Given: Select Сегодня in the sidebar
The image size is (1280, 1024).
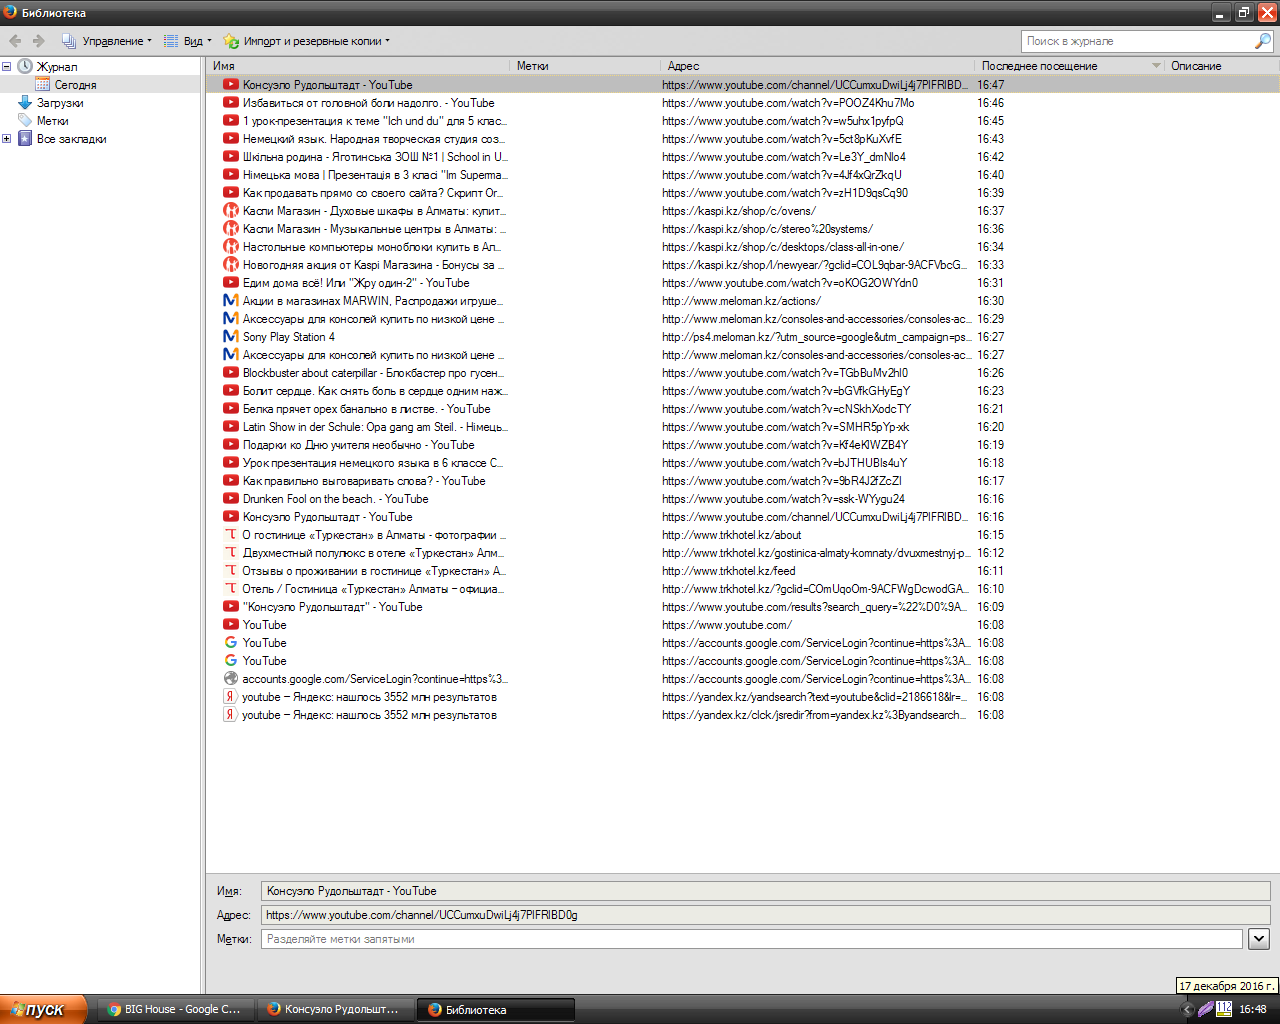Looking at the screenshot, I should pos(75,85).
